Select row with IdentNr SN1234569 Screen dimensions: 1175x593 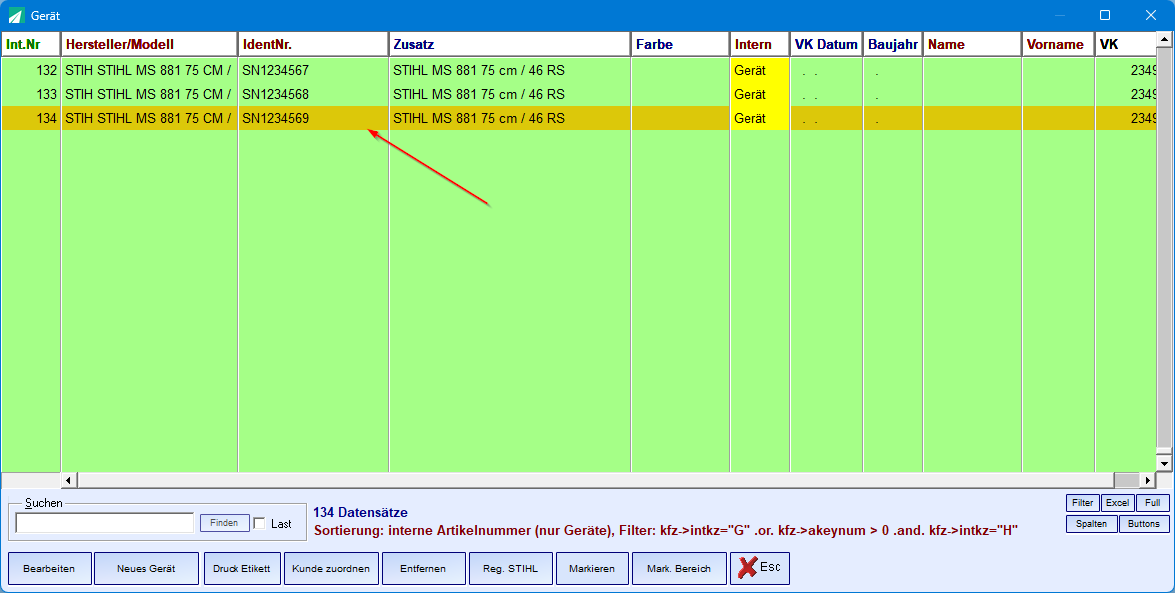579,118
